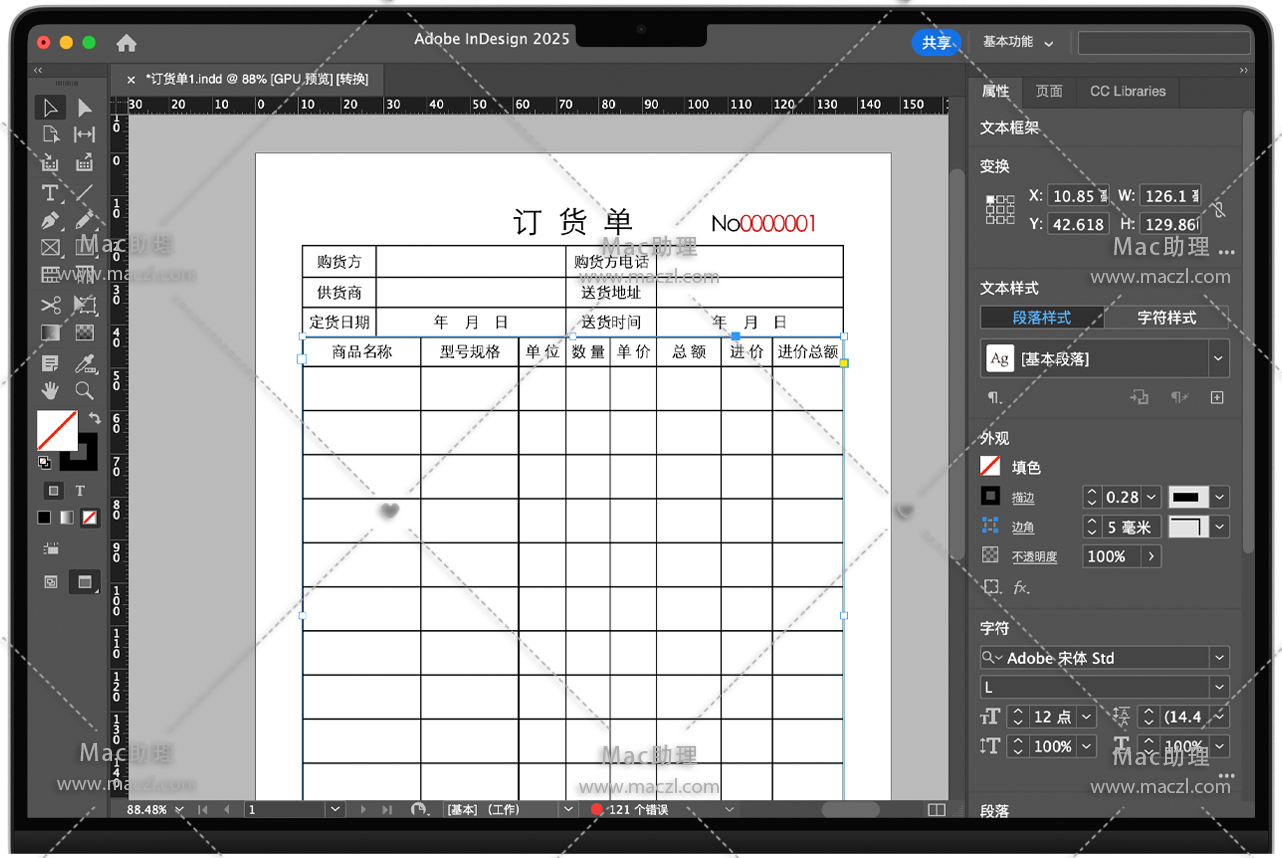The image size is (1282, 858).
Task: Switch to the 页面 panel tab
Action: (x=1049, y=91)
